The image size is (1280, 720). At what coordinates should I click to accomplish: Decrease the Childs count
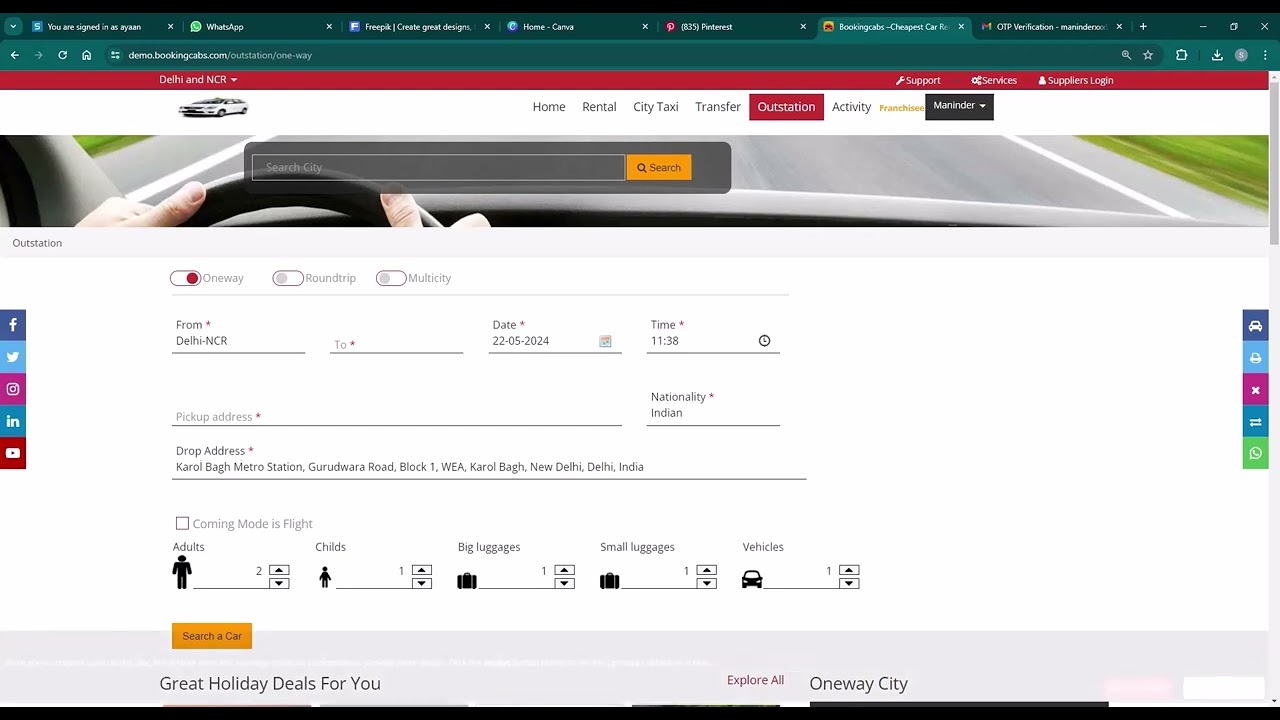[422, 583]
